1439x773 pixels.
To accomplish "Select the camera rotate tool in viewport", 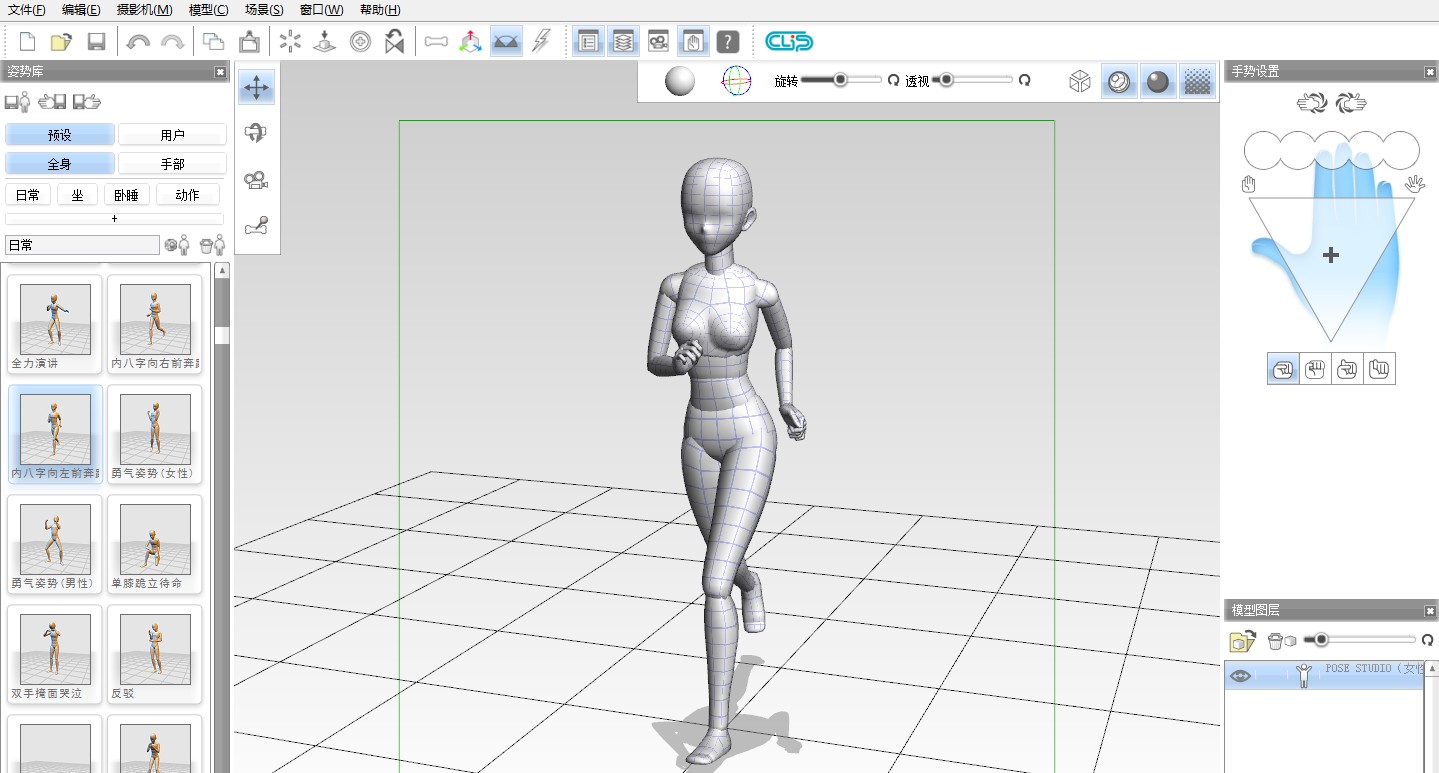I will click(x=257, y=133).
